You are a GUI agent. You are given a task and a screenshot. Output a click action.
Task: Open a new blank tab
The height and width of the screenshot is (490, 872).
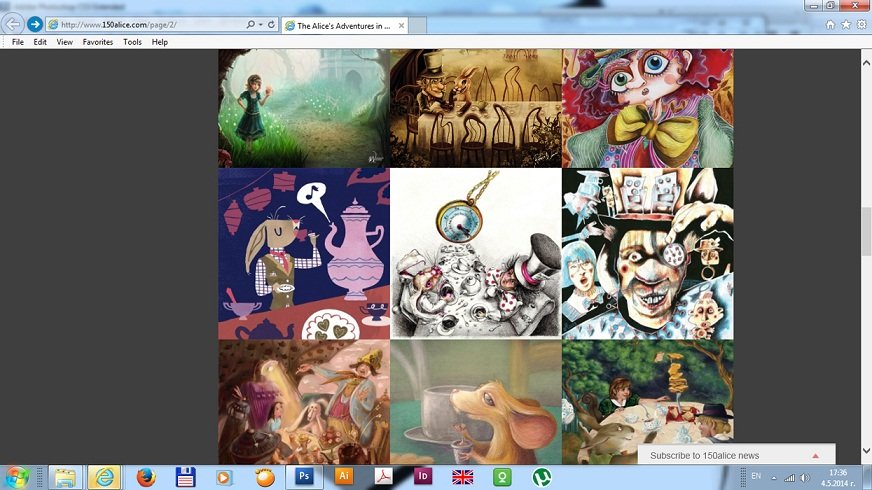click(x=418, y=26)
